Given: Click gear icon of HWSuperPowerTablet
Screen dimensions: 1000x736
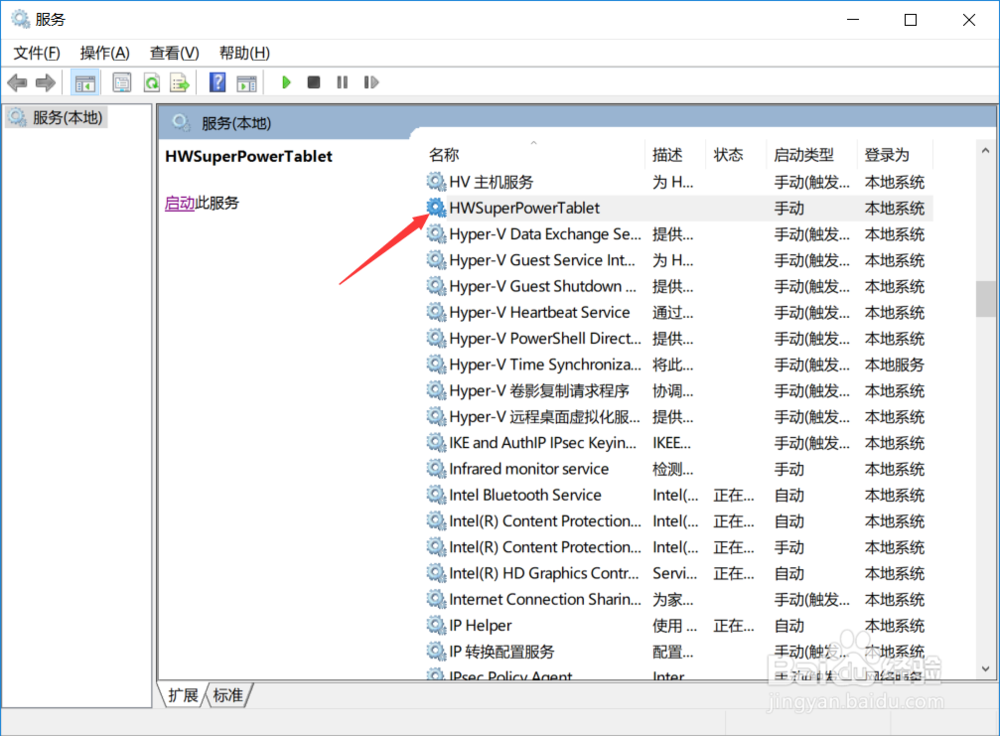Looking at the screenshot, I should tap(436, 208).
